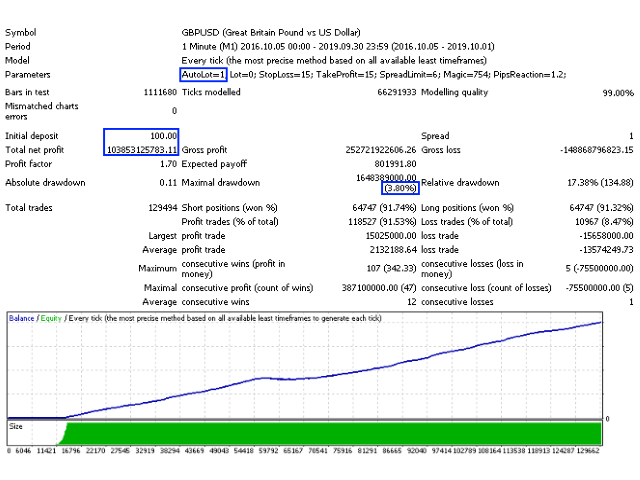Click the Average consecutive wins value 12

(411, 302)
